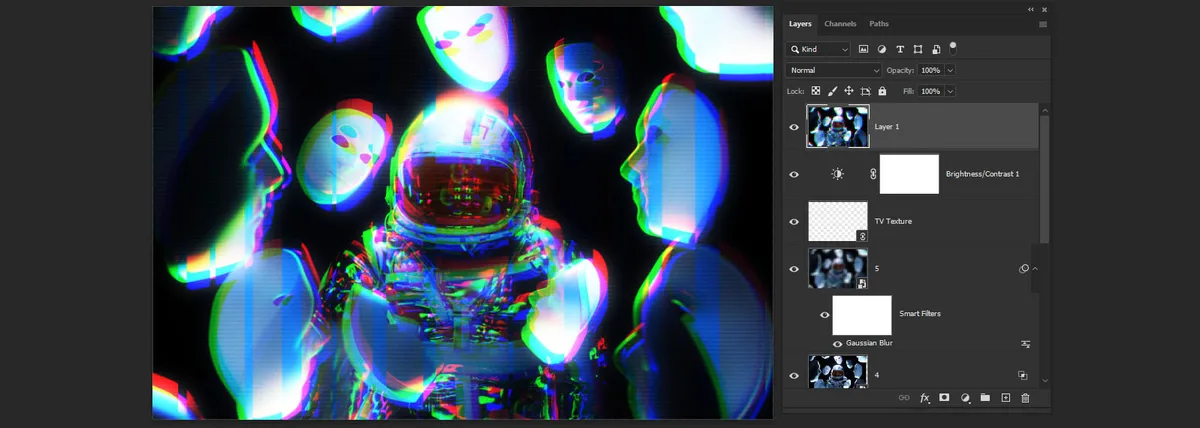Select the layer 5 thumbnail
The width and height of the screenshot is (1200, 428).
(838, 269)
